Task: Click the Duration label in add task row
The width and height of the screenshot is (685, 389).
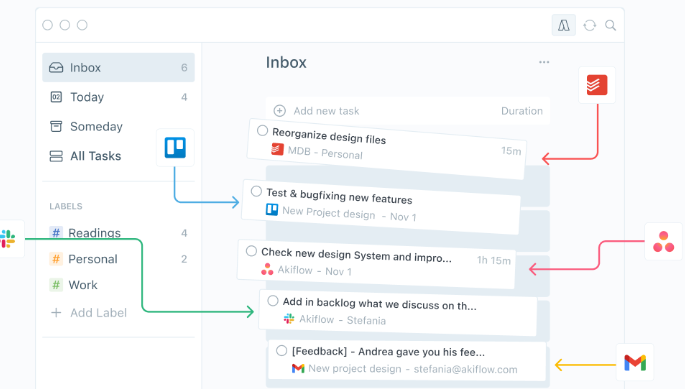Action: click(522, 111)
